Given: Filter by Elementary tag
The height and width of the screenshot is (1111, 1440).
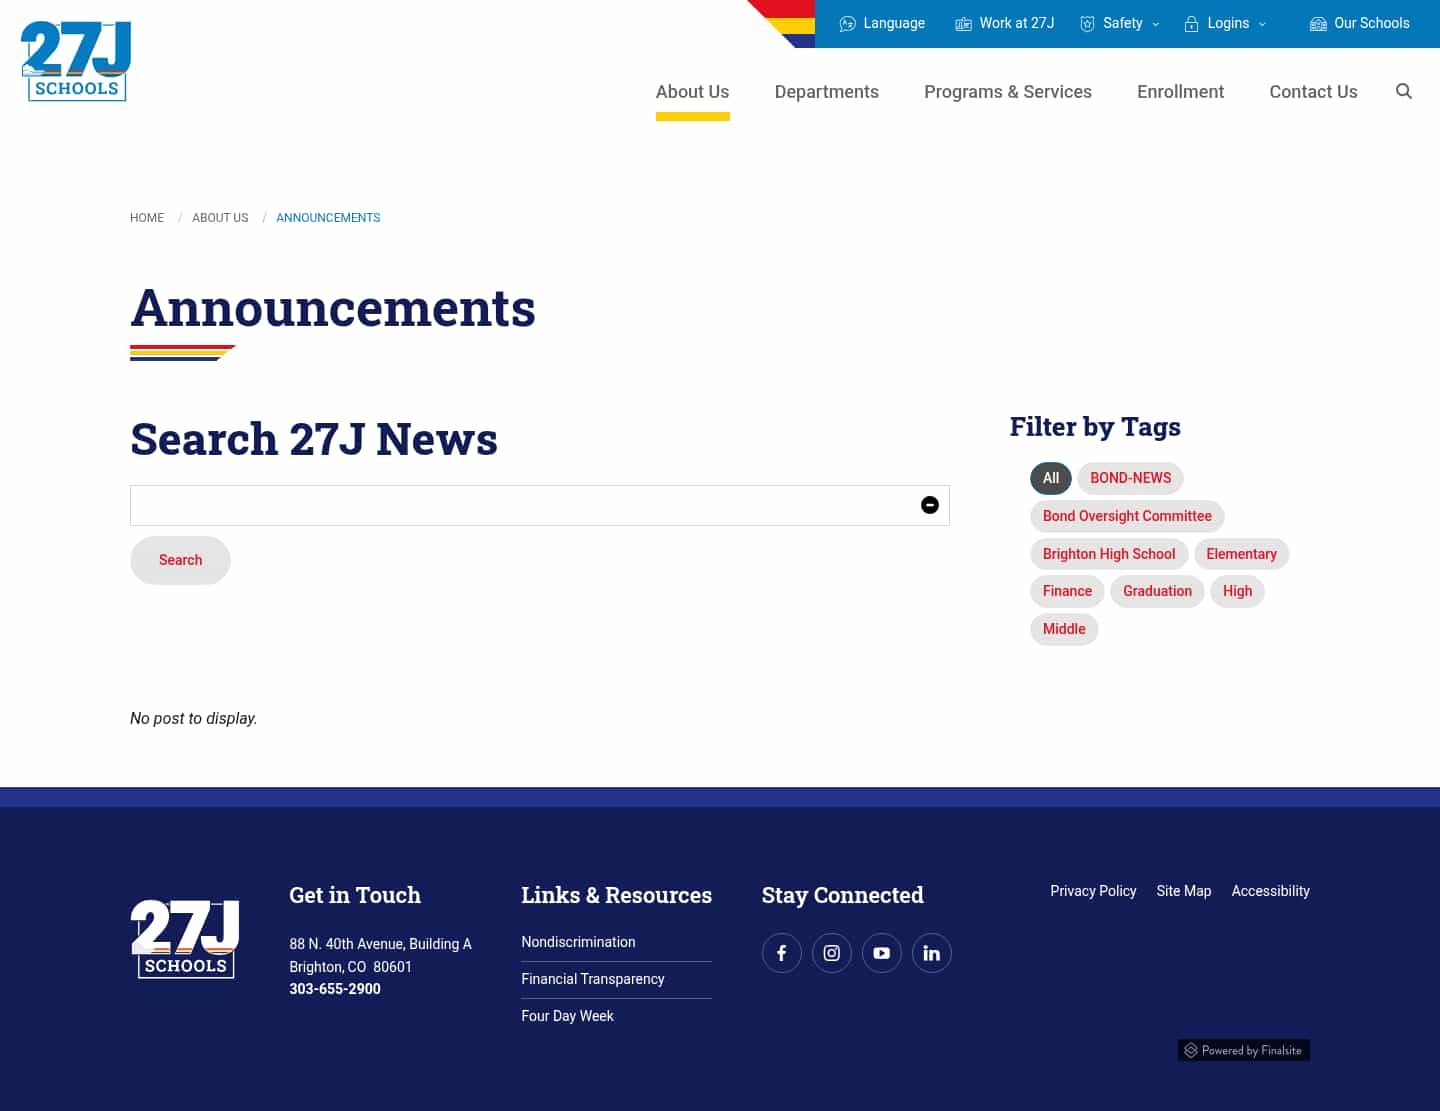Looking at the screenshot, I should coord(1241,554).
